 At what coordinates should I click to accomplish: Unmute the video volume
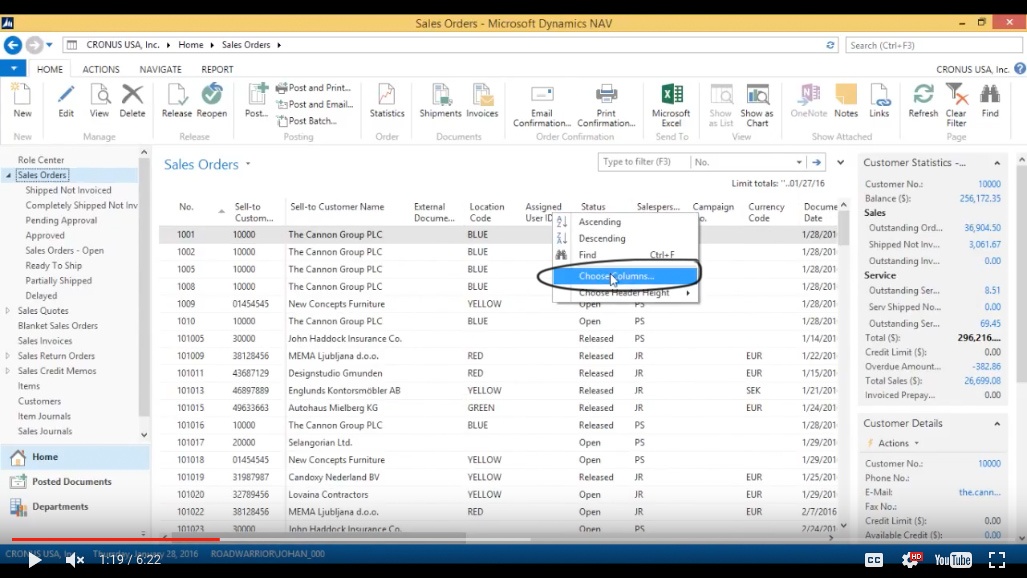pyautogui.click(x=75, y=560)
